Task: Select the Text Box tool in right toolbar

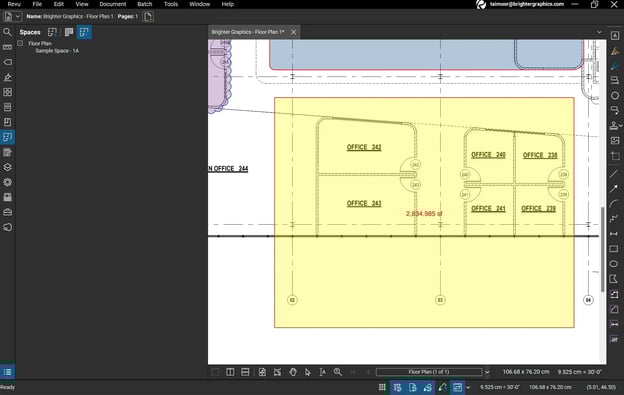Action: tap(615, 36)
